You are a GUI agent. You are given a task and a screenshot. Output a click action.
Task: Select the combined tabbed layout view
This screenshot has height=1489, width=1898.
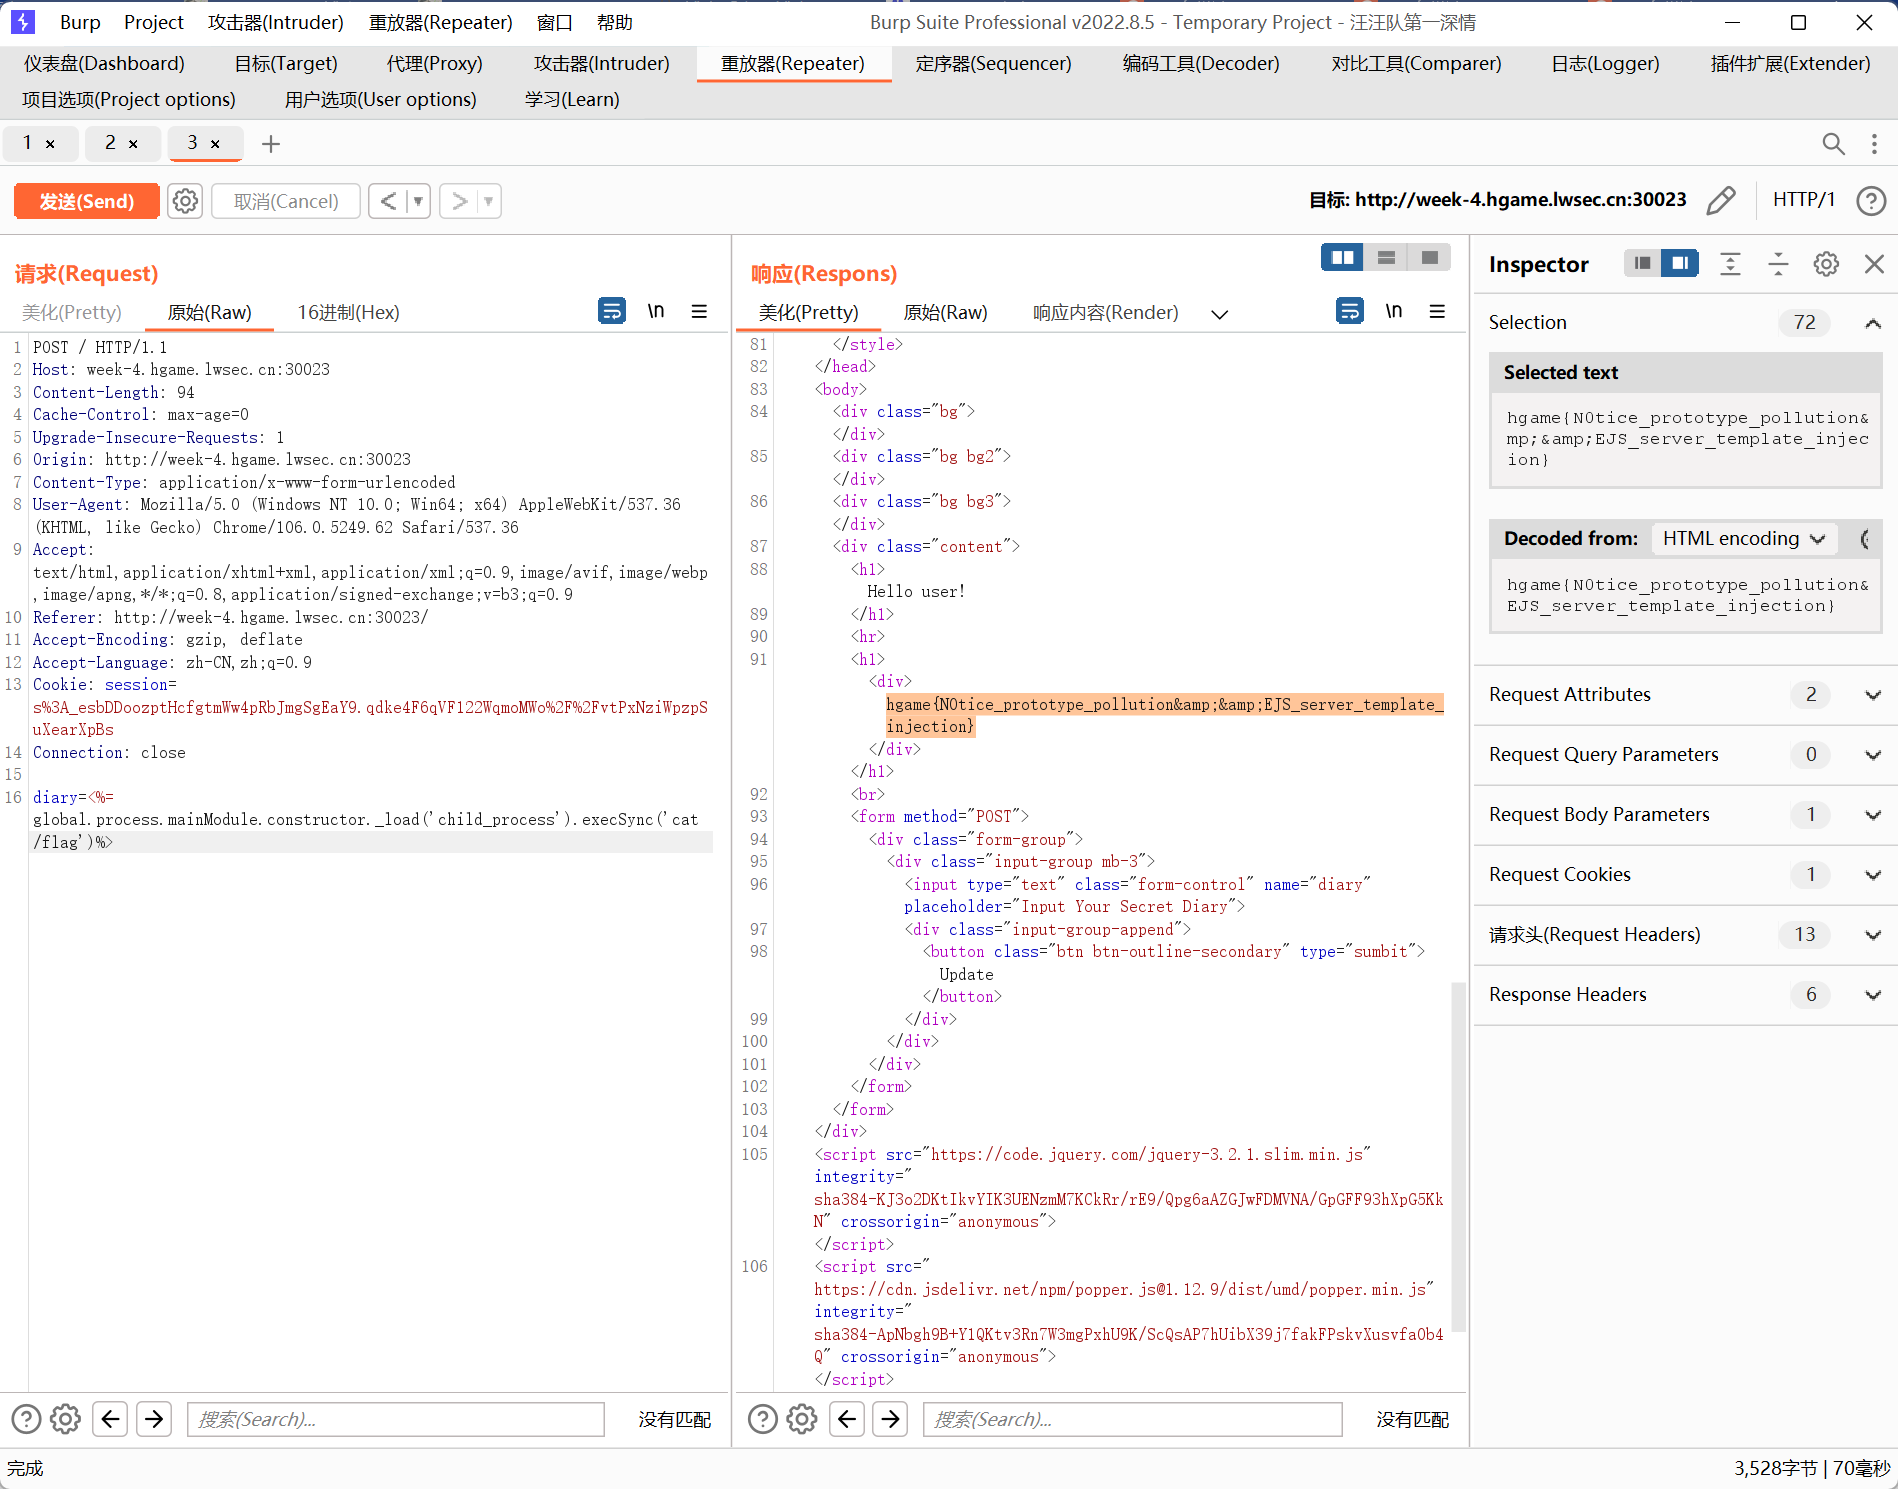click(x=1430, y=258)
